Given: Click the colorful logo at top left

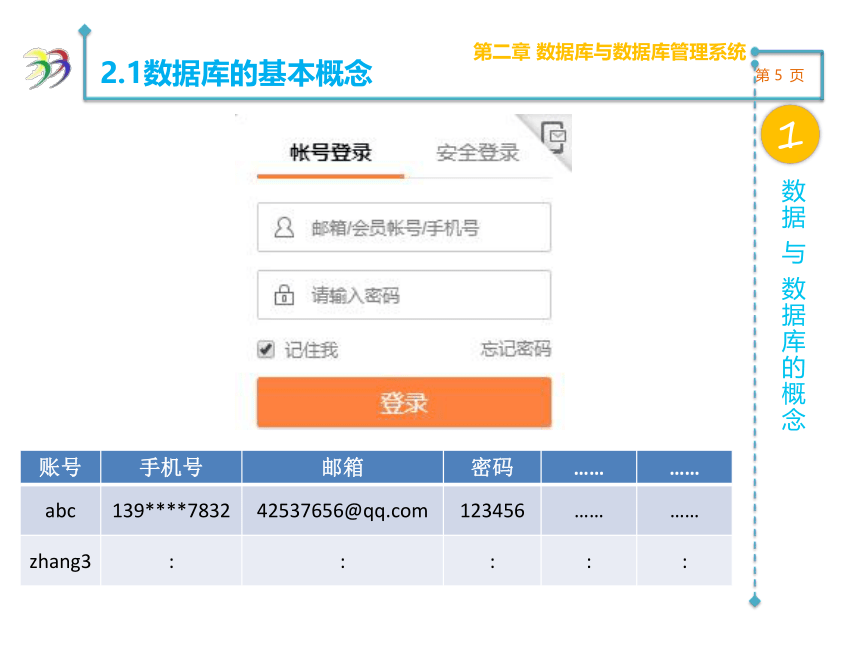Looking at the screenshot, I should point(47,69).
